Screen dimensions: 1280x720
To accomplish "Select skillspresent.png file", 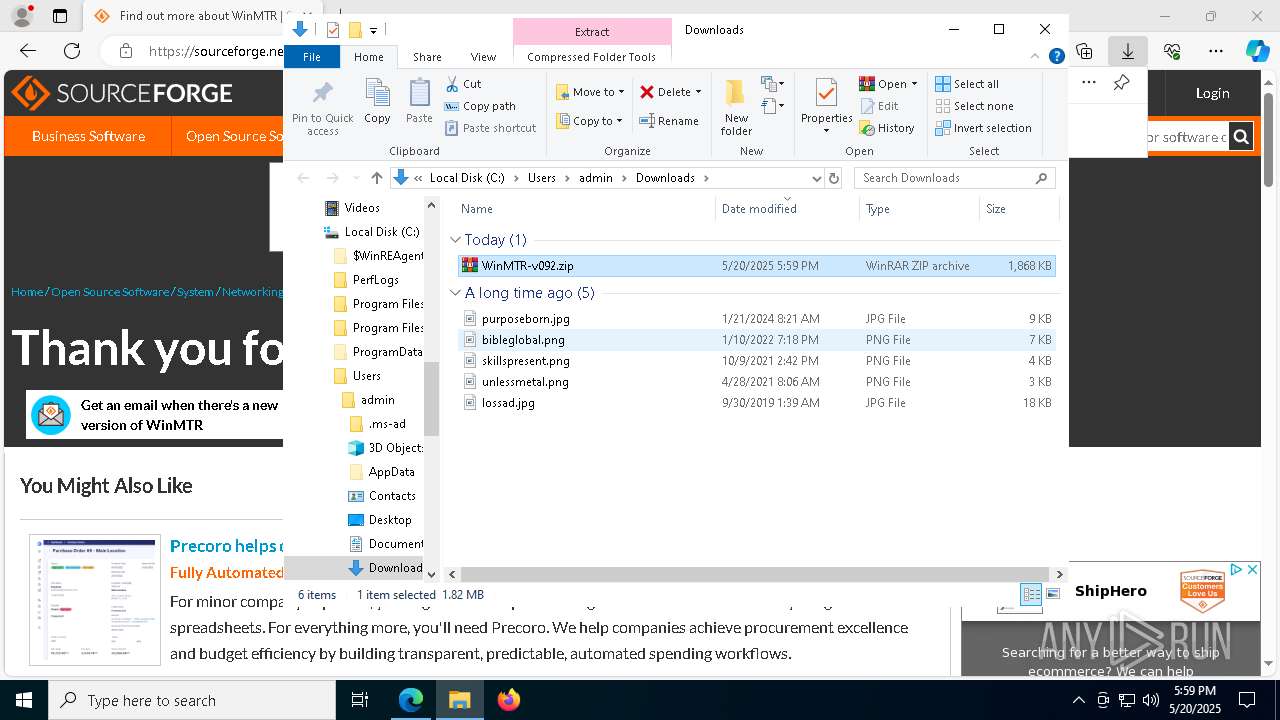I will (756, 361).
